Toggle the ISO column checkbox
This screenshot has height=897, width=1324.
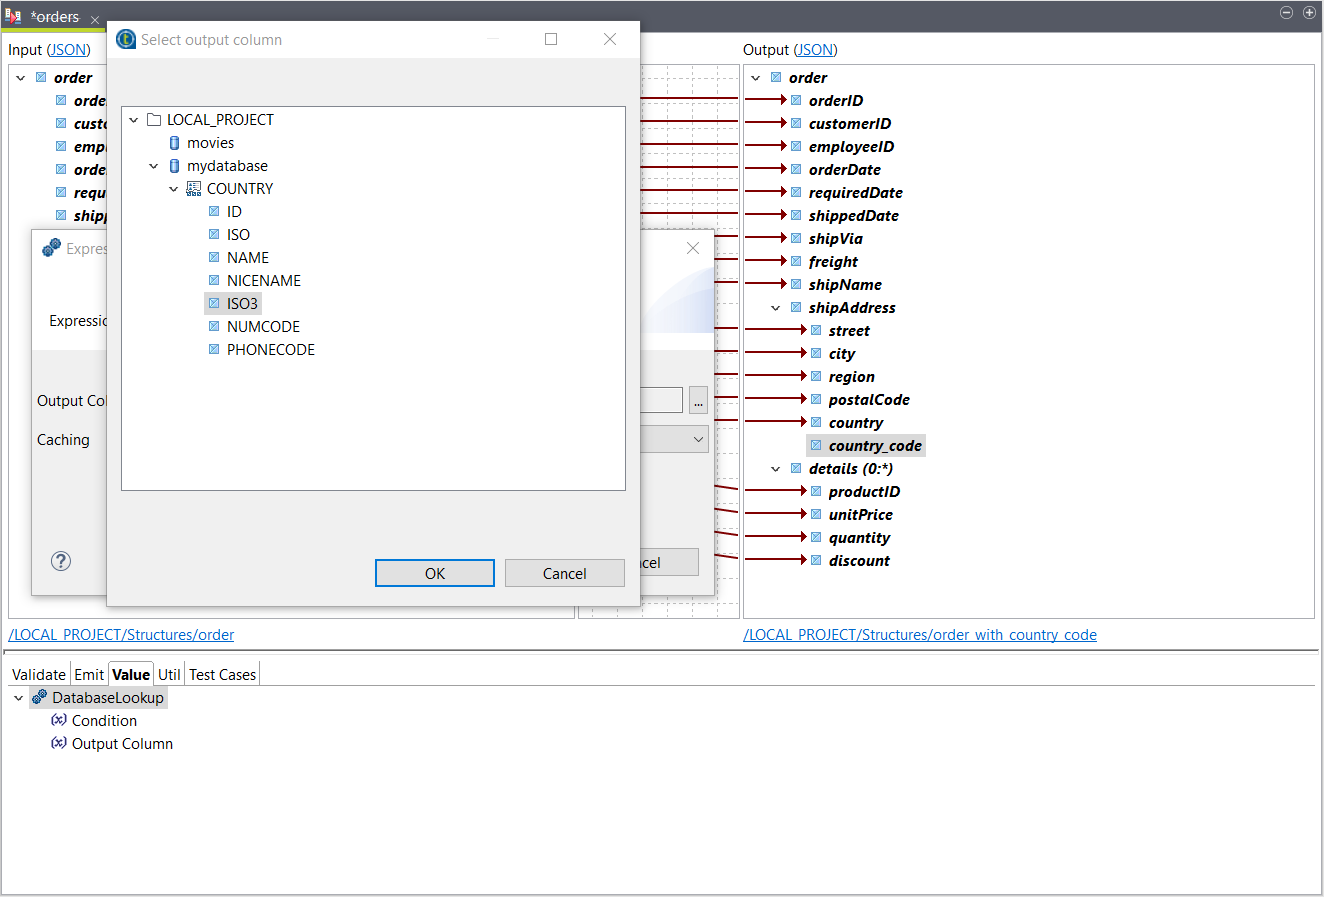click(214, 234)
